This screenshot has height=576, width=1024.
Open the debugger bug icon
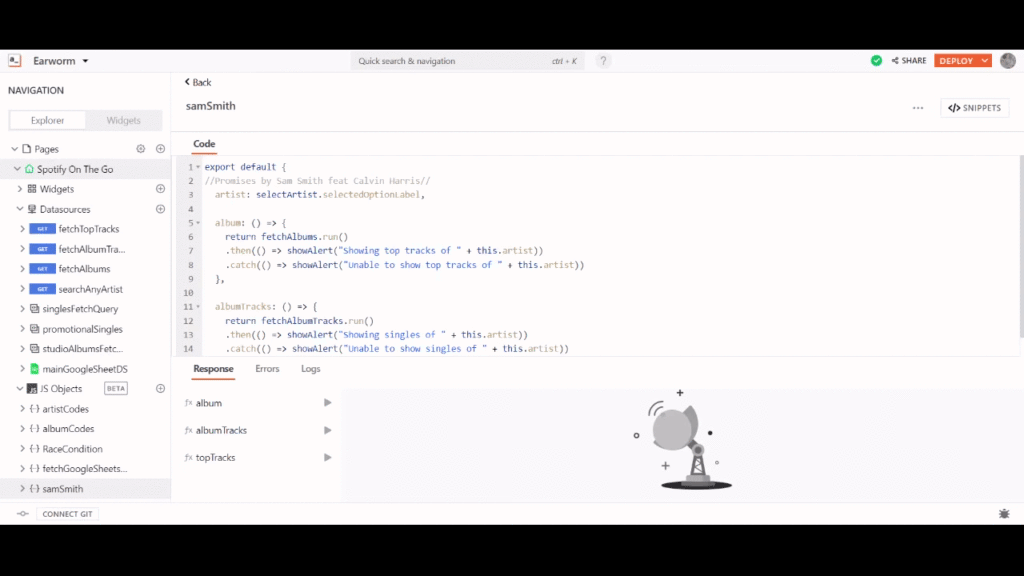point(1004,514)
